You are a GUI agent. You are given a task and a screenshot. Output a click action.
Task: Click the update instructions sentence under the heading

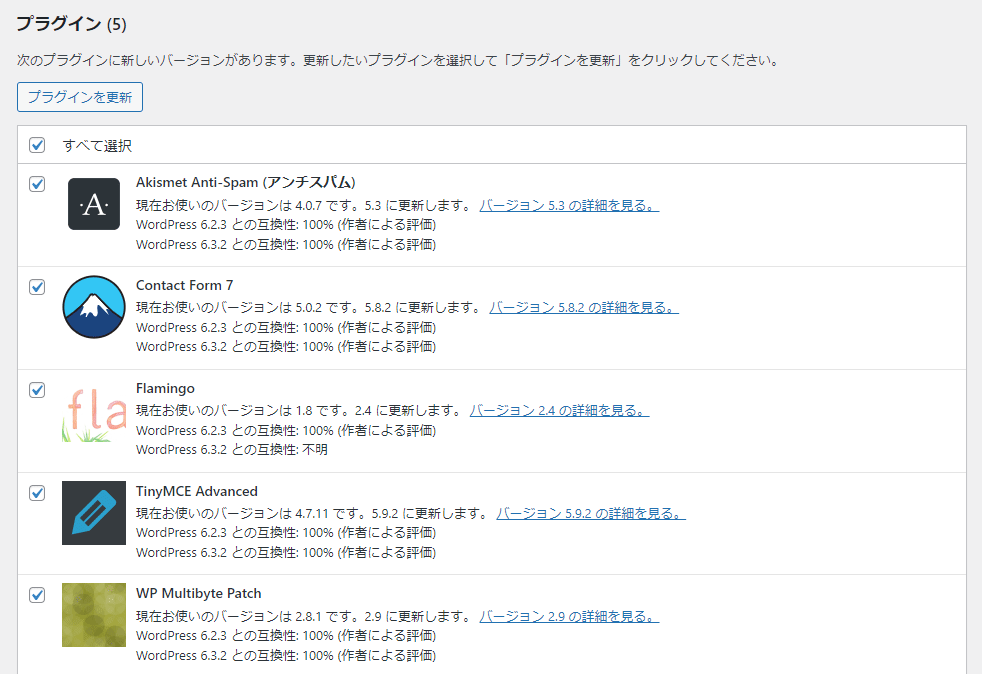[398, 60]
